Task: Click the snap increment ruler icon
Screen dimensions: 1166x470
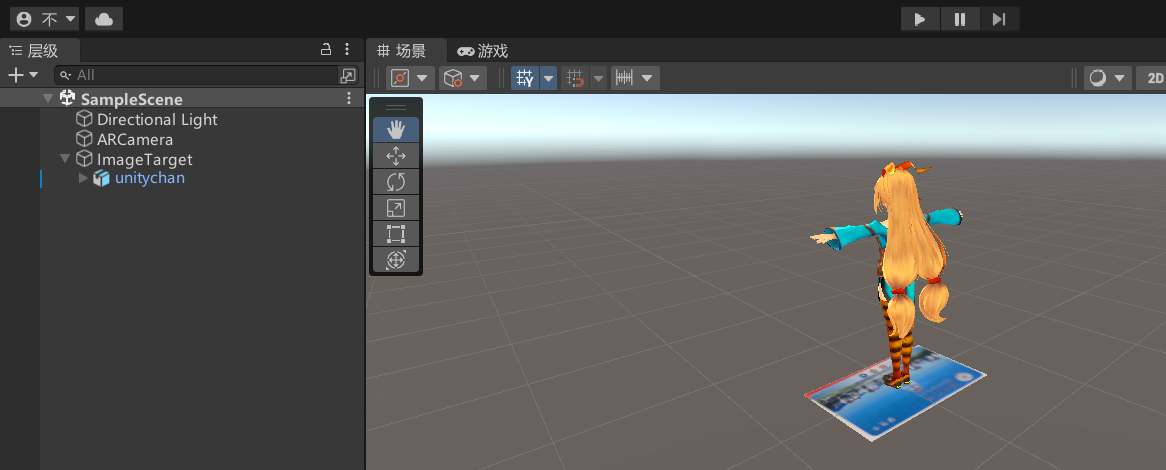Action: click(x=625, y=78)
